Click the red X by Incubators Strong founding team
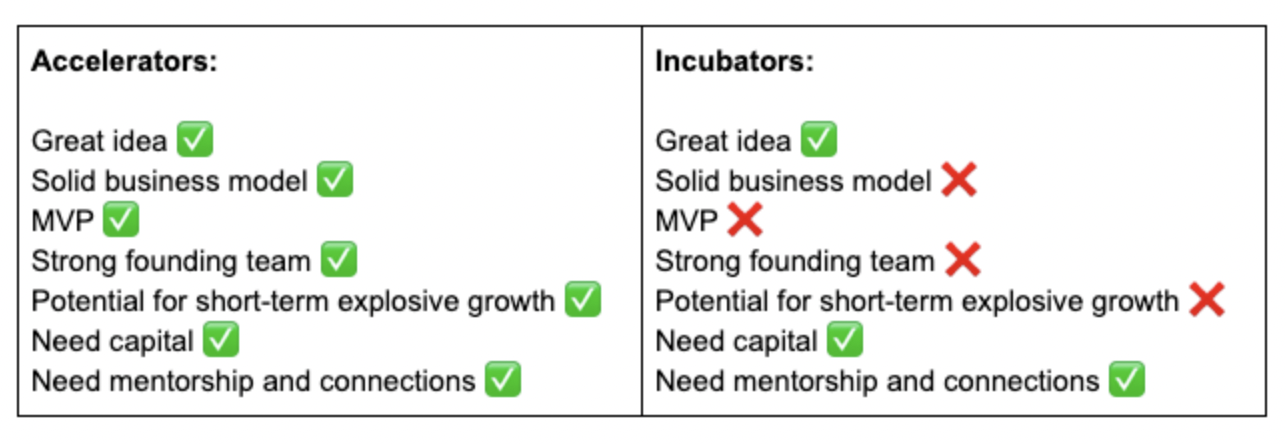Image resolution: width=1286 pixels, height=444 pixels. click(963, 260)
